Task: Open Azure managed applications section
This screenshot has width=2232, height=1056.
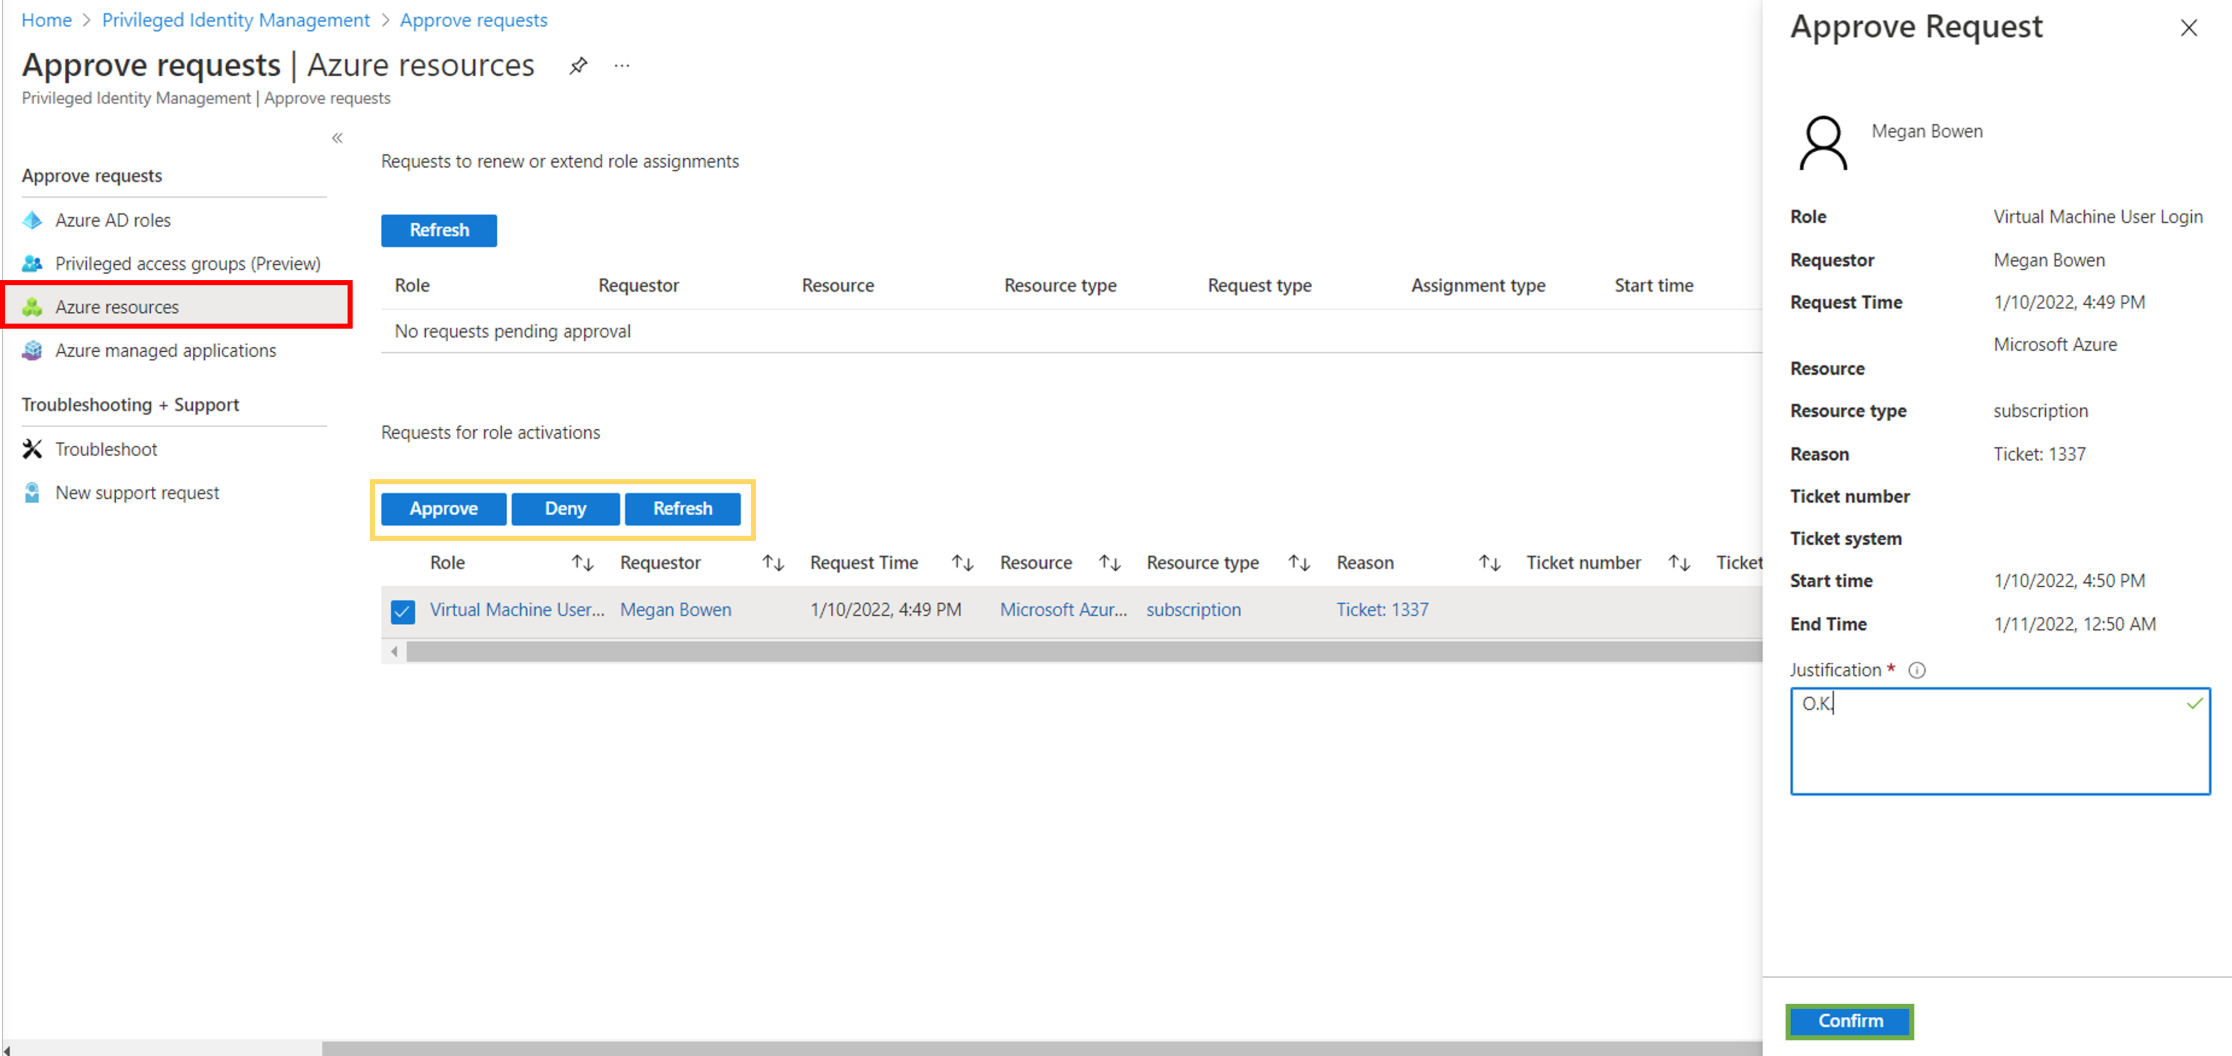Action: pyautogui.click(x=165, y=350)
